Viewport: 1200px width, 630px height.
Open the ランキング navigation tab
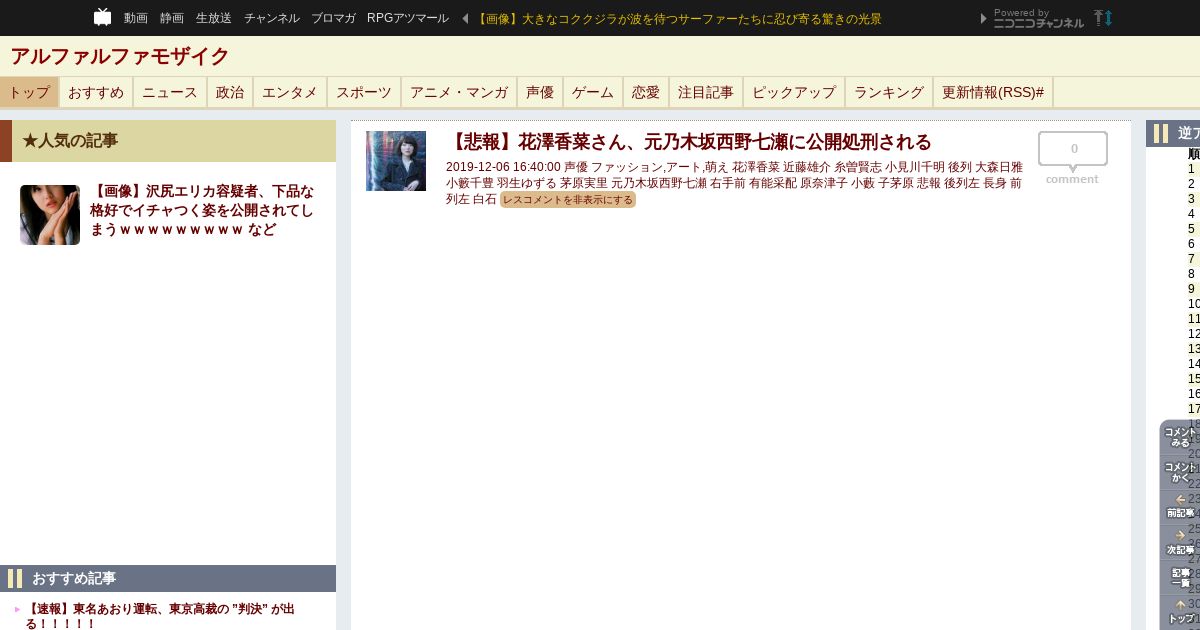click(889, 92)
